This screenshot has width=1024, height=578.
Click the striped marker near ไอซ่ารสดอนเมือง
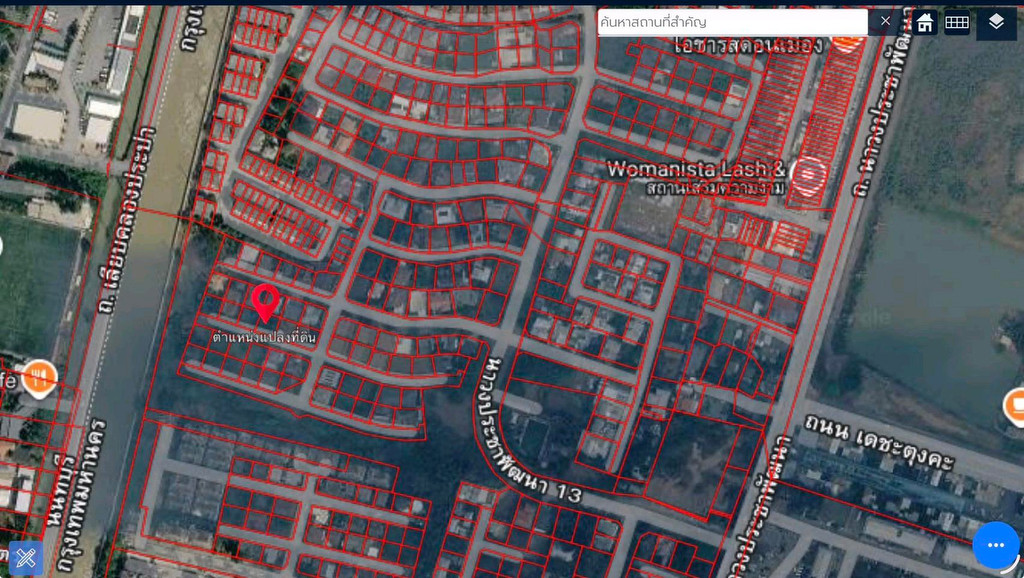(x=847, y=43)
